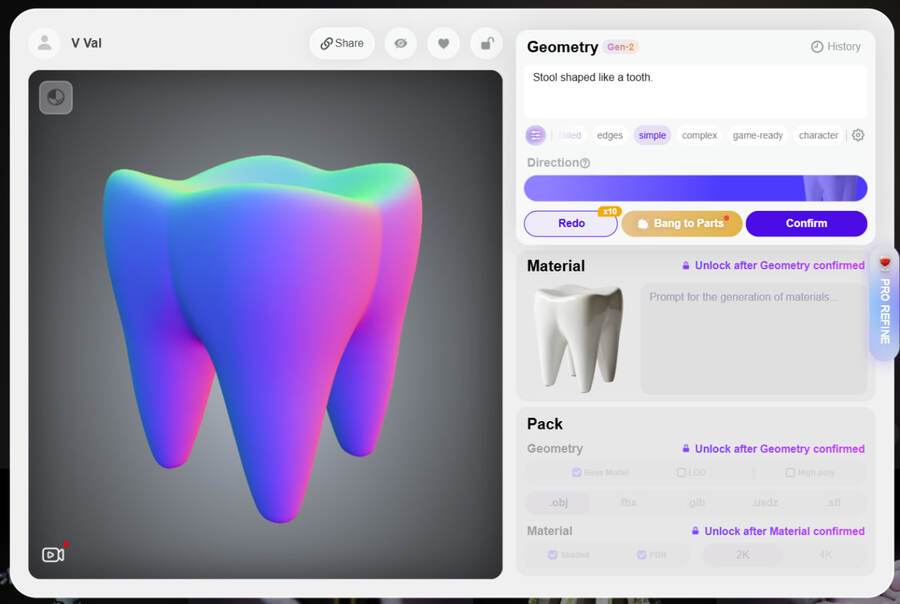The height and width of the screenshot is (604, 900).
Task: Click Material 'Unlock after Geometry confirmed' link
Action: [773, 265]
